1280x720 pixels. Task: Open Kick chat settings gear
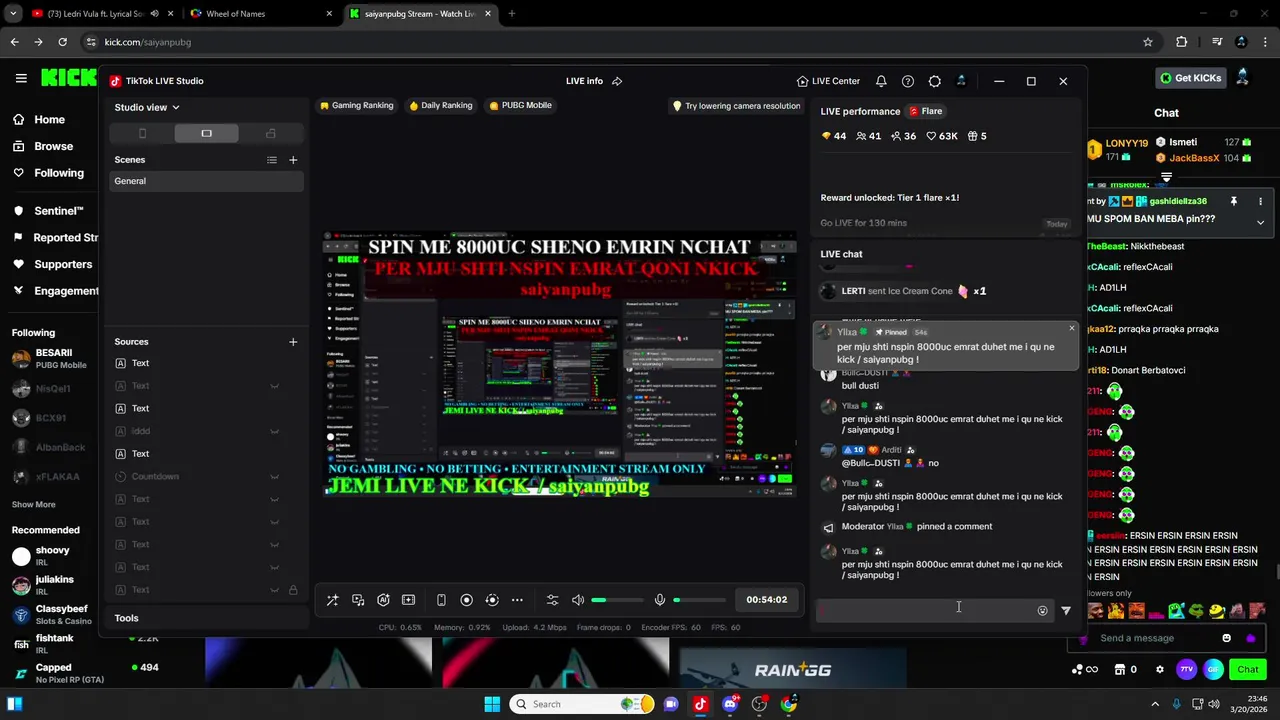1160,669
